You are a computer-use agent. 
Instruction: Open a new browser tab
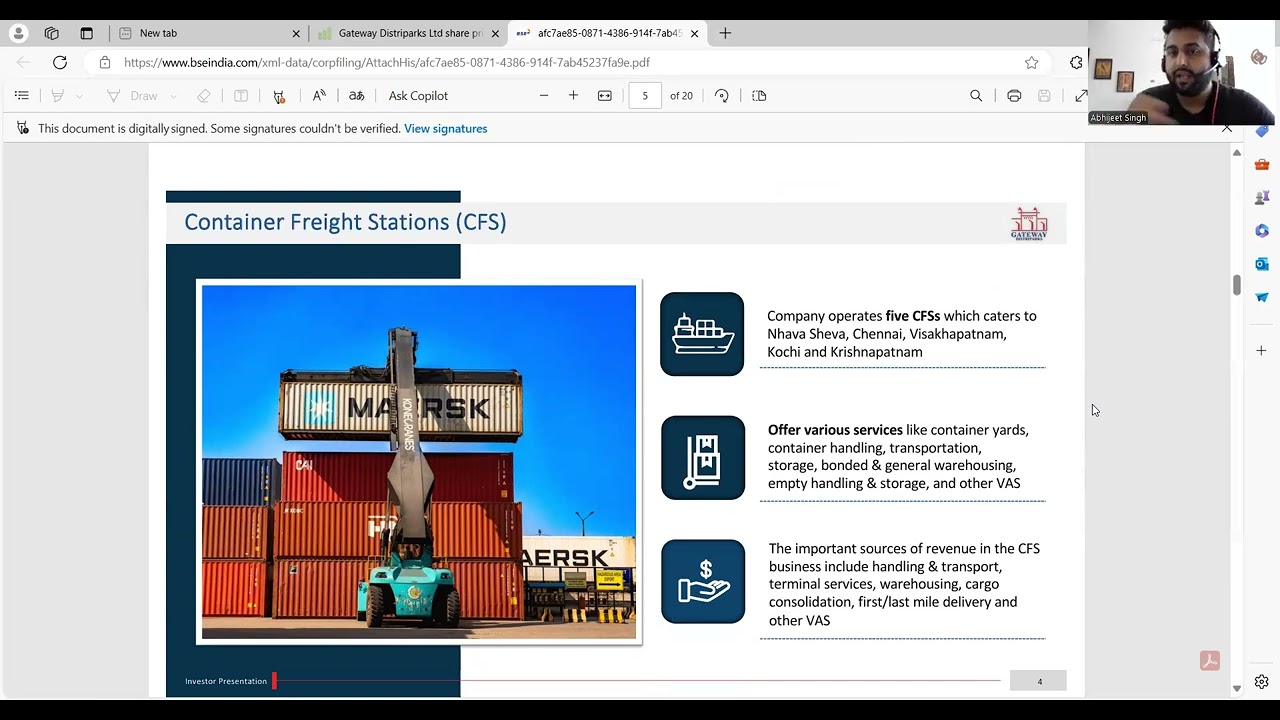(725, 33)
